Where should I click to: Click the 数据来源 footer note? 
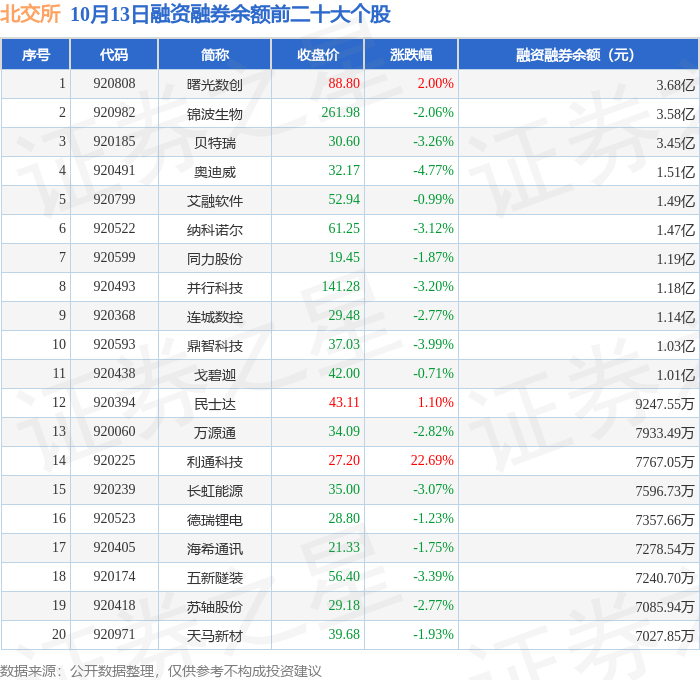(161, 671)
